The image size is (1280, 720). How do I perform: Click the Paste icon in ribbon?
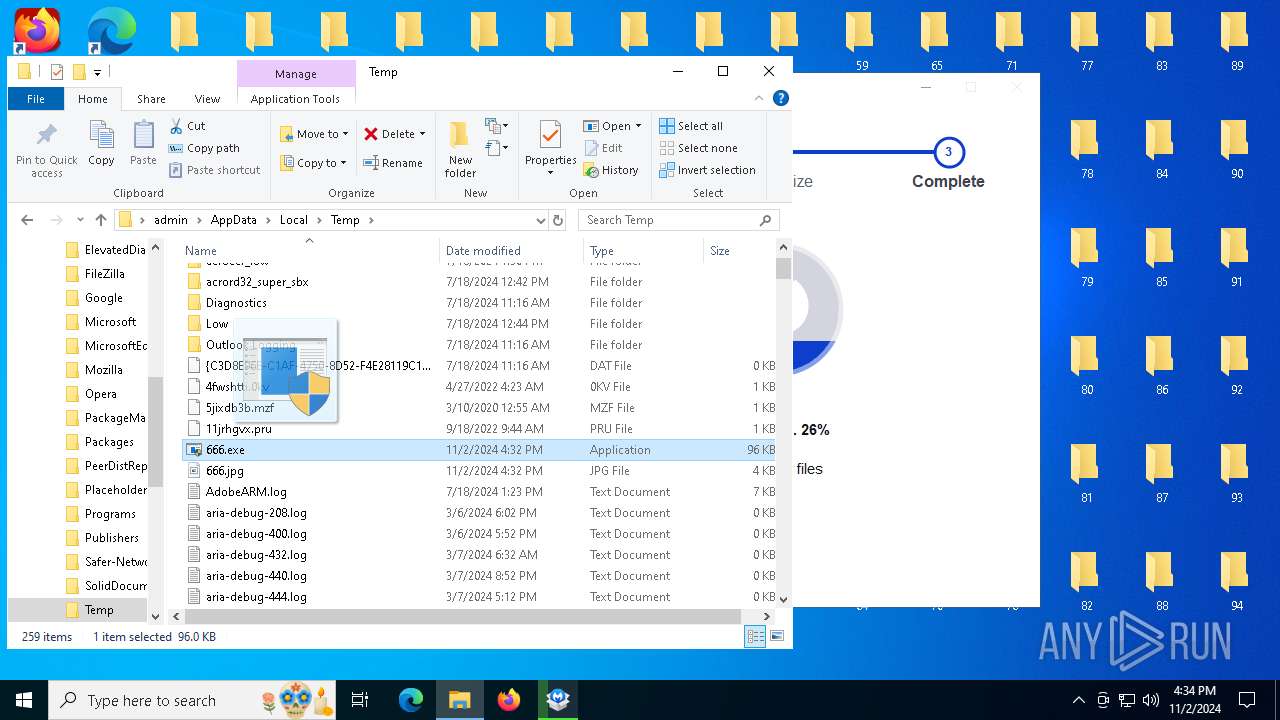coord(143,143)
